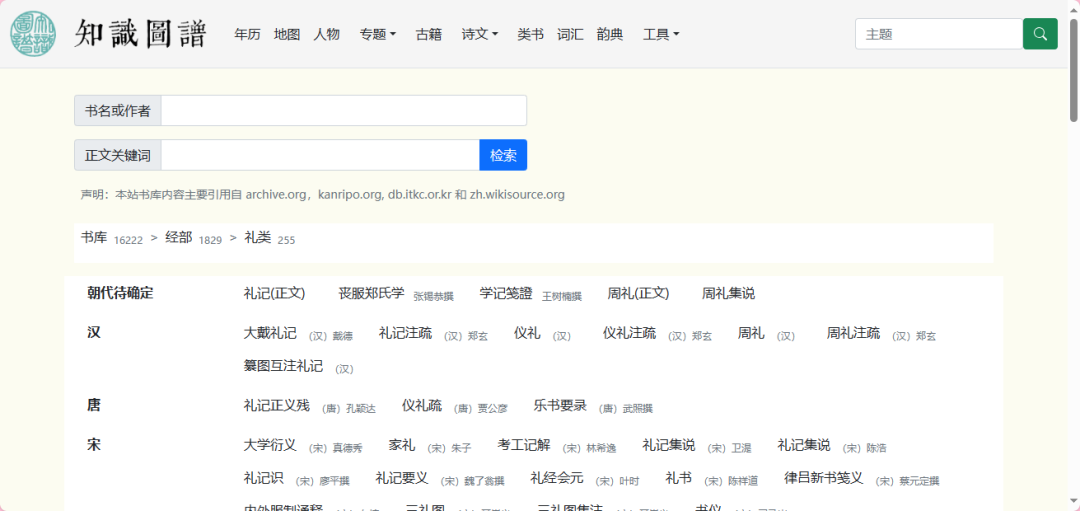1080x511 pixels.
Task: Open the book 礼记注疏
Action: tap(405, 333)
